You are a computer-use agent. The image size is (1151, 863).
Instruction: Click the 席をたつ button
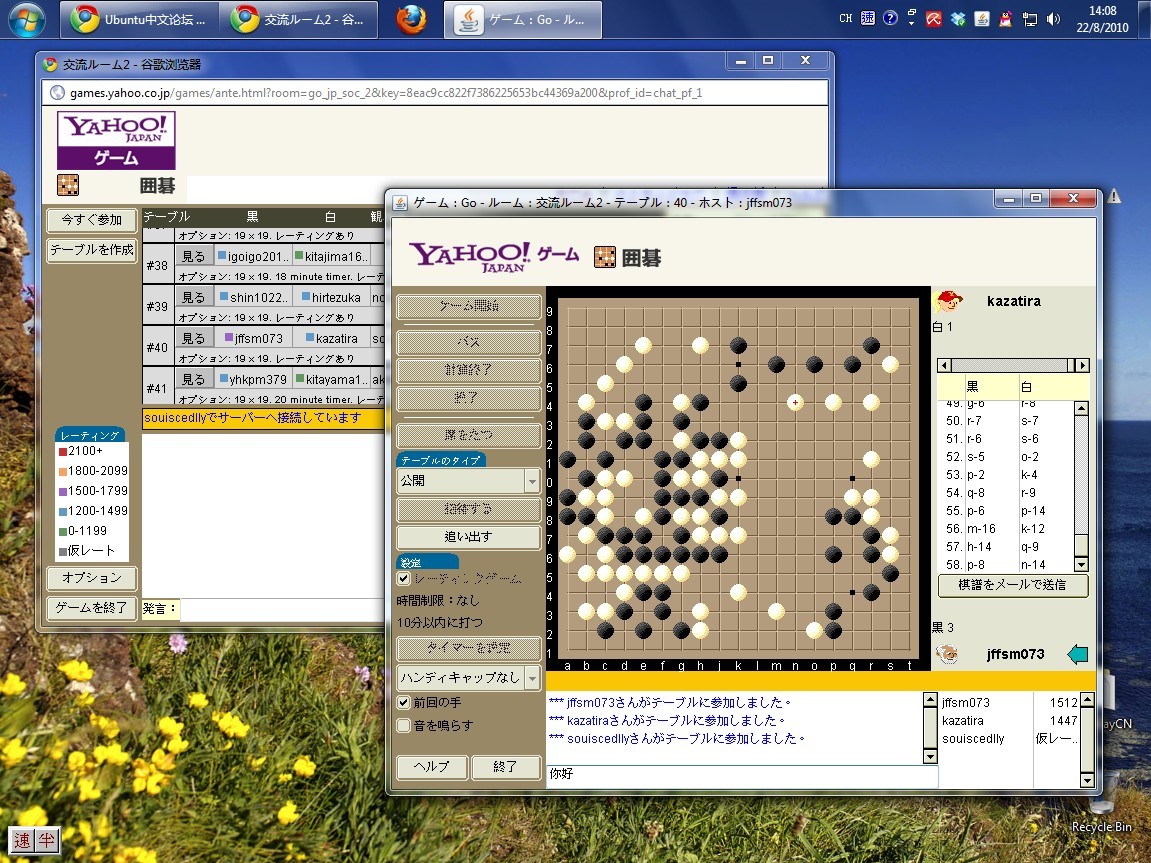point(469,435)
